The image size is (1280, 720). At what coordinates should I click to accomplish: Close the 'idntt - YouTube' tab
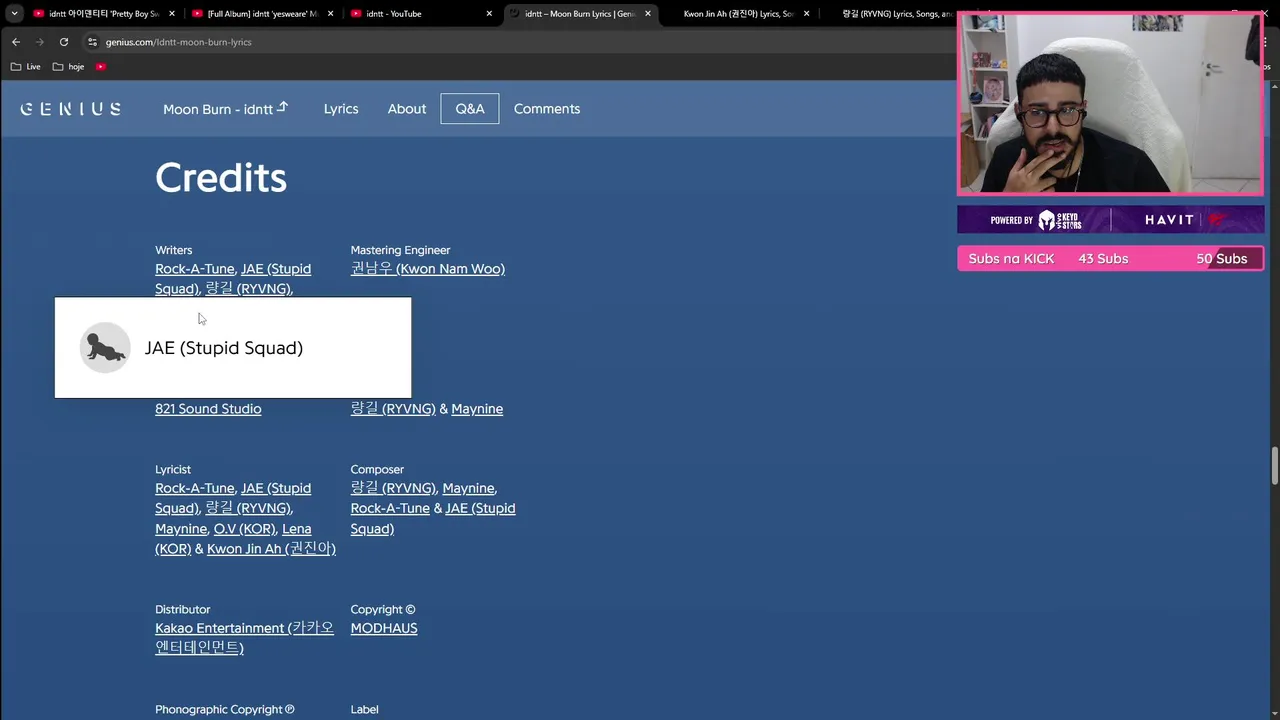click(489, 14)
